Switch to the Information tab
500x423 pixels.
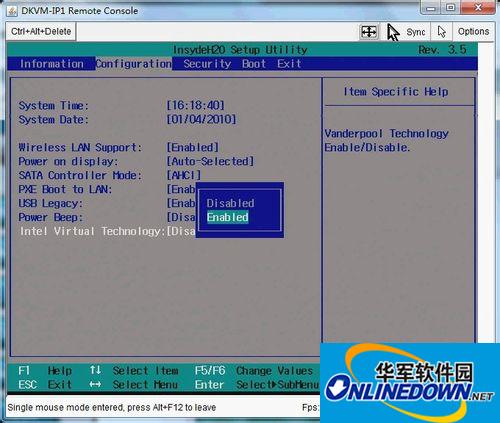click(x=52, y=64)
